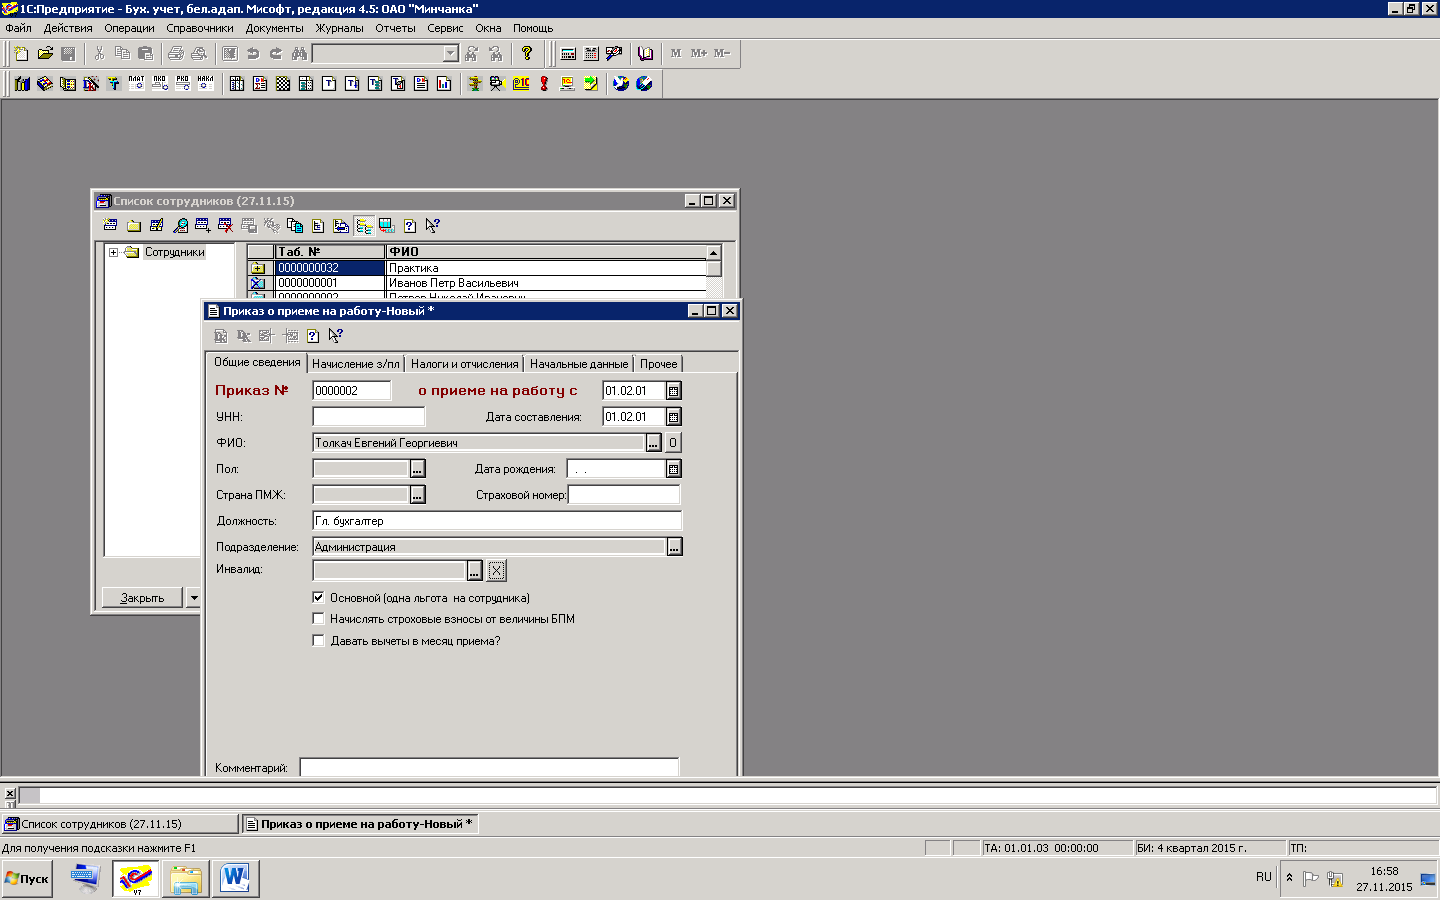Viewport: 1440px width, 900px height.
Task: Toggle hierarchical list icon in employee list toolbar
Action: (364, 226)
